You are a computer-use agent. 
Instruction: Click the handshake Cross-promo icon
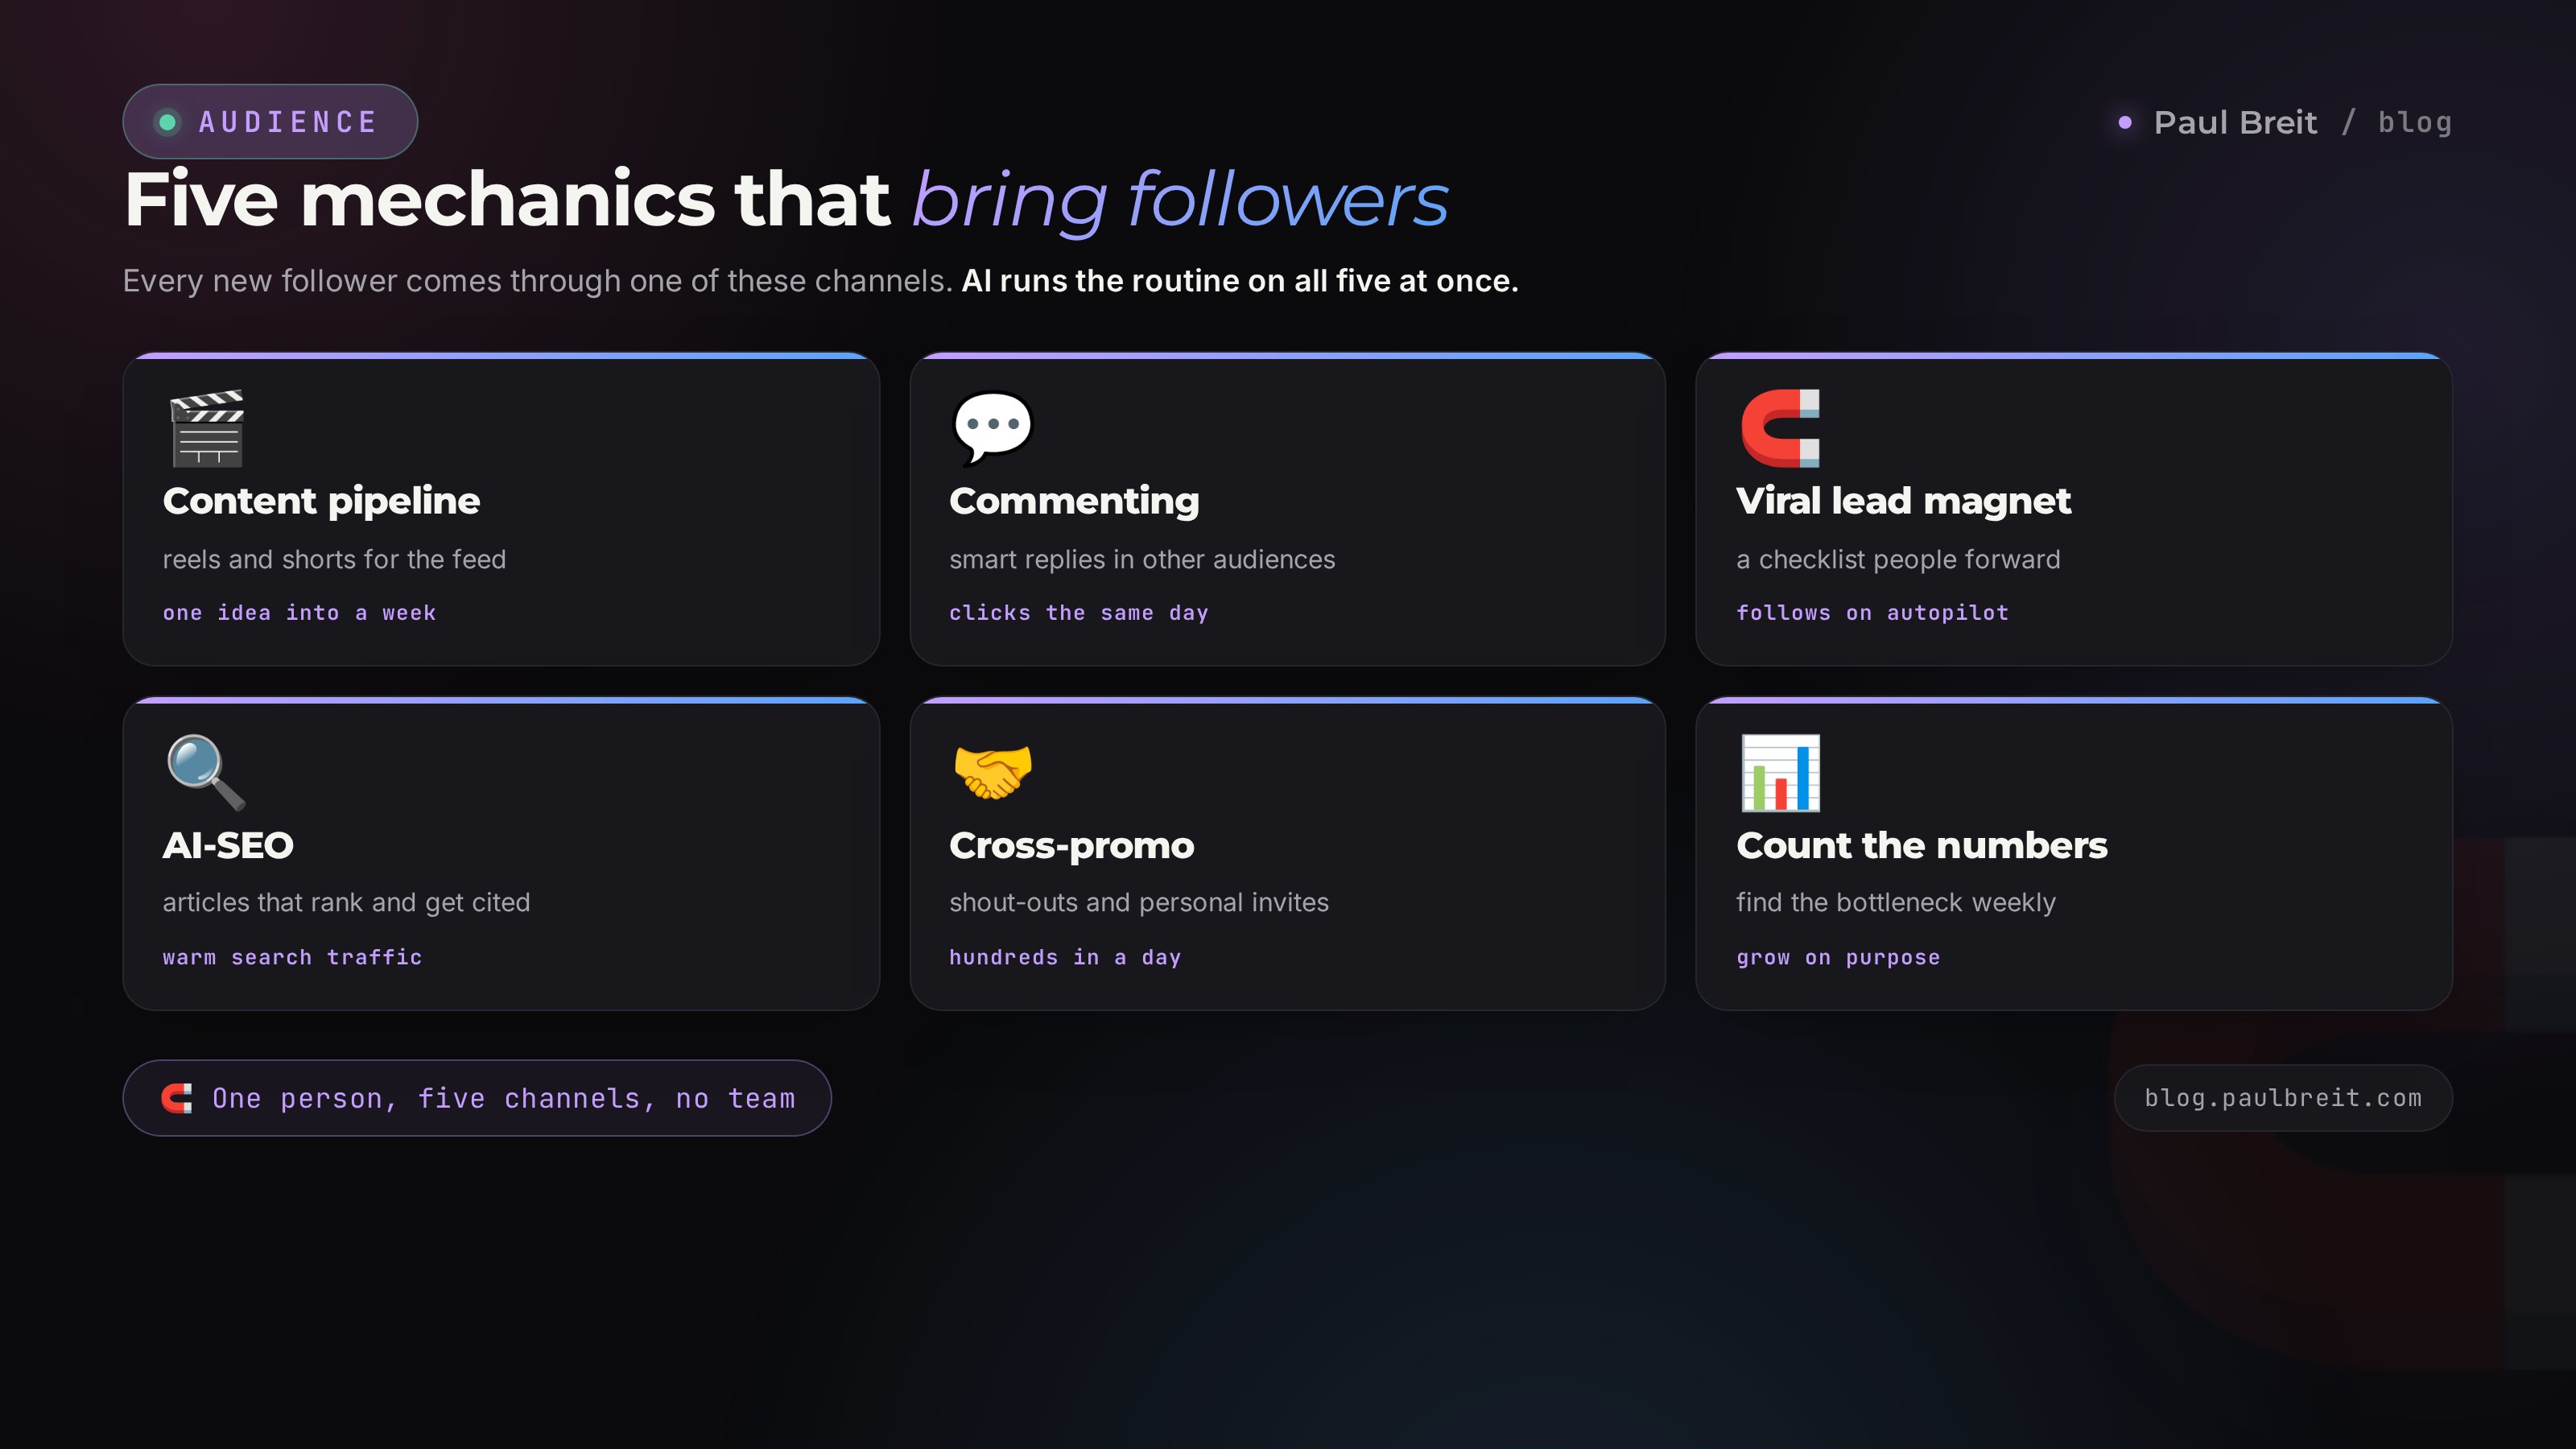pyautogui.click(x=992, y=772)
